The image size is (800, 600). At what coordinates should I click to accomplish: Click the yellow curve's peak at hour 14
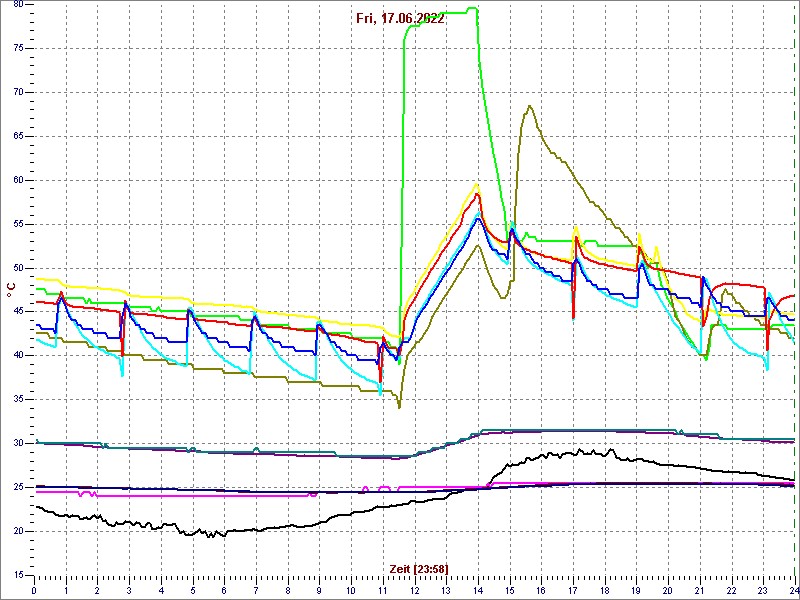click(478, 184)
